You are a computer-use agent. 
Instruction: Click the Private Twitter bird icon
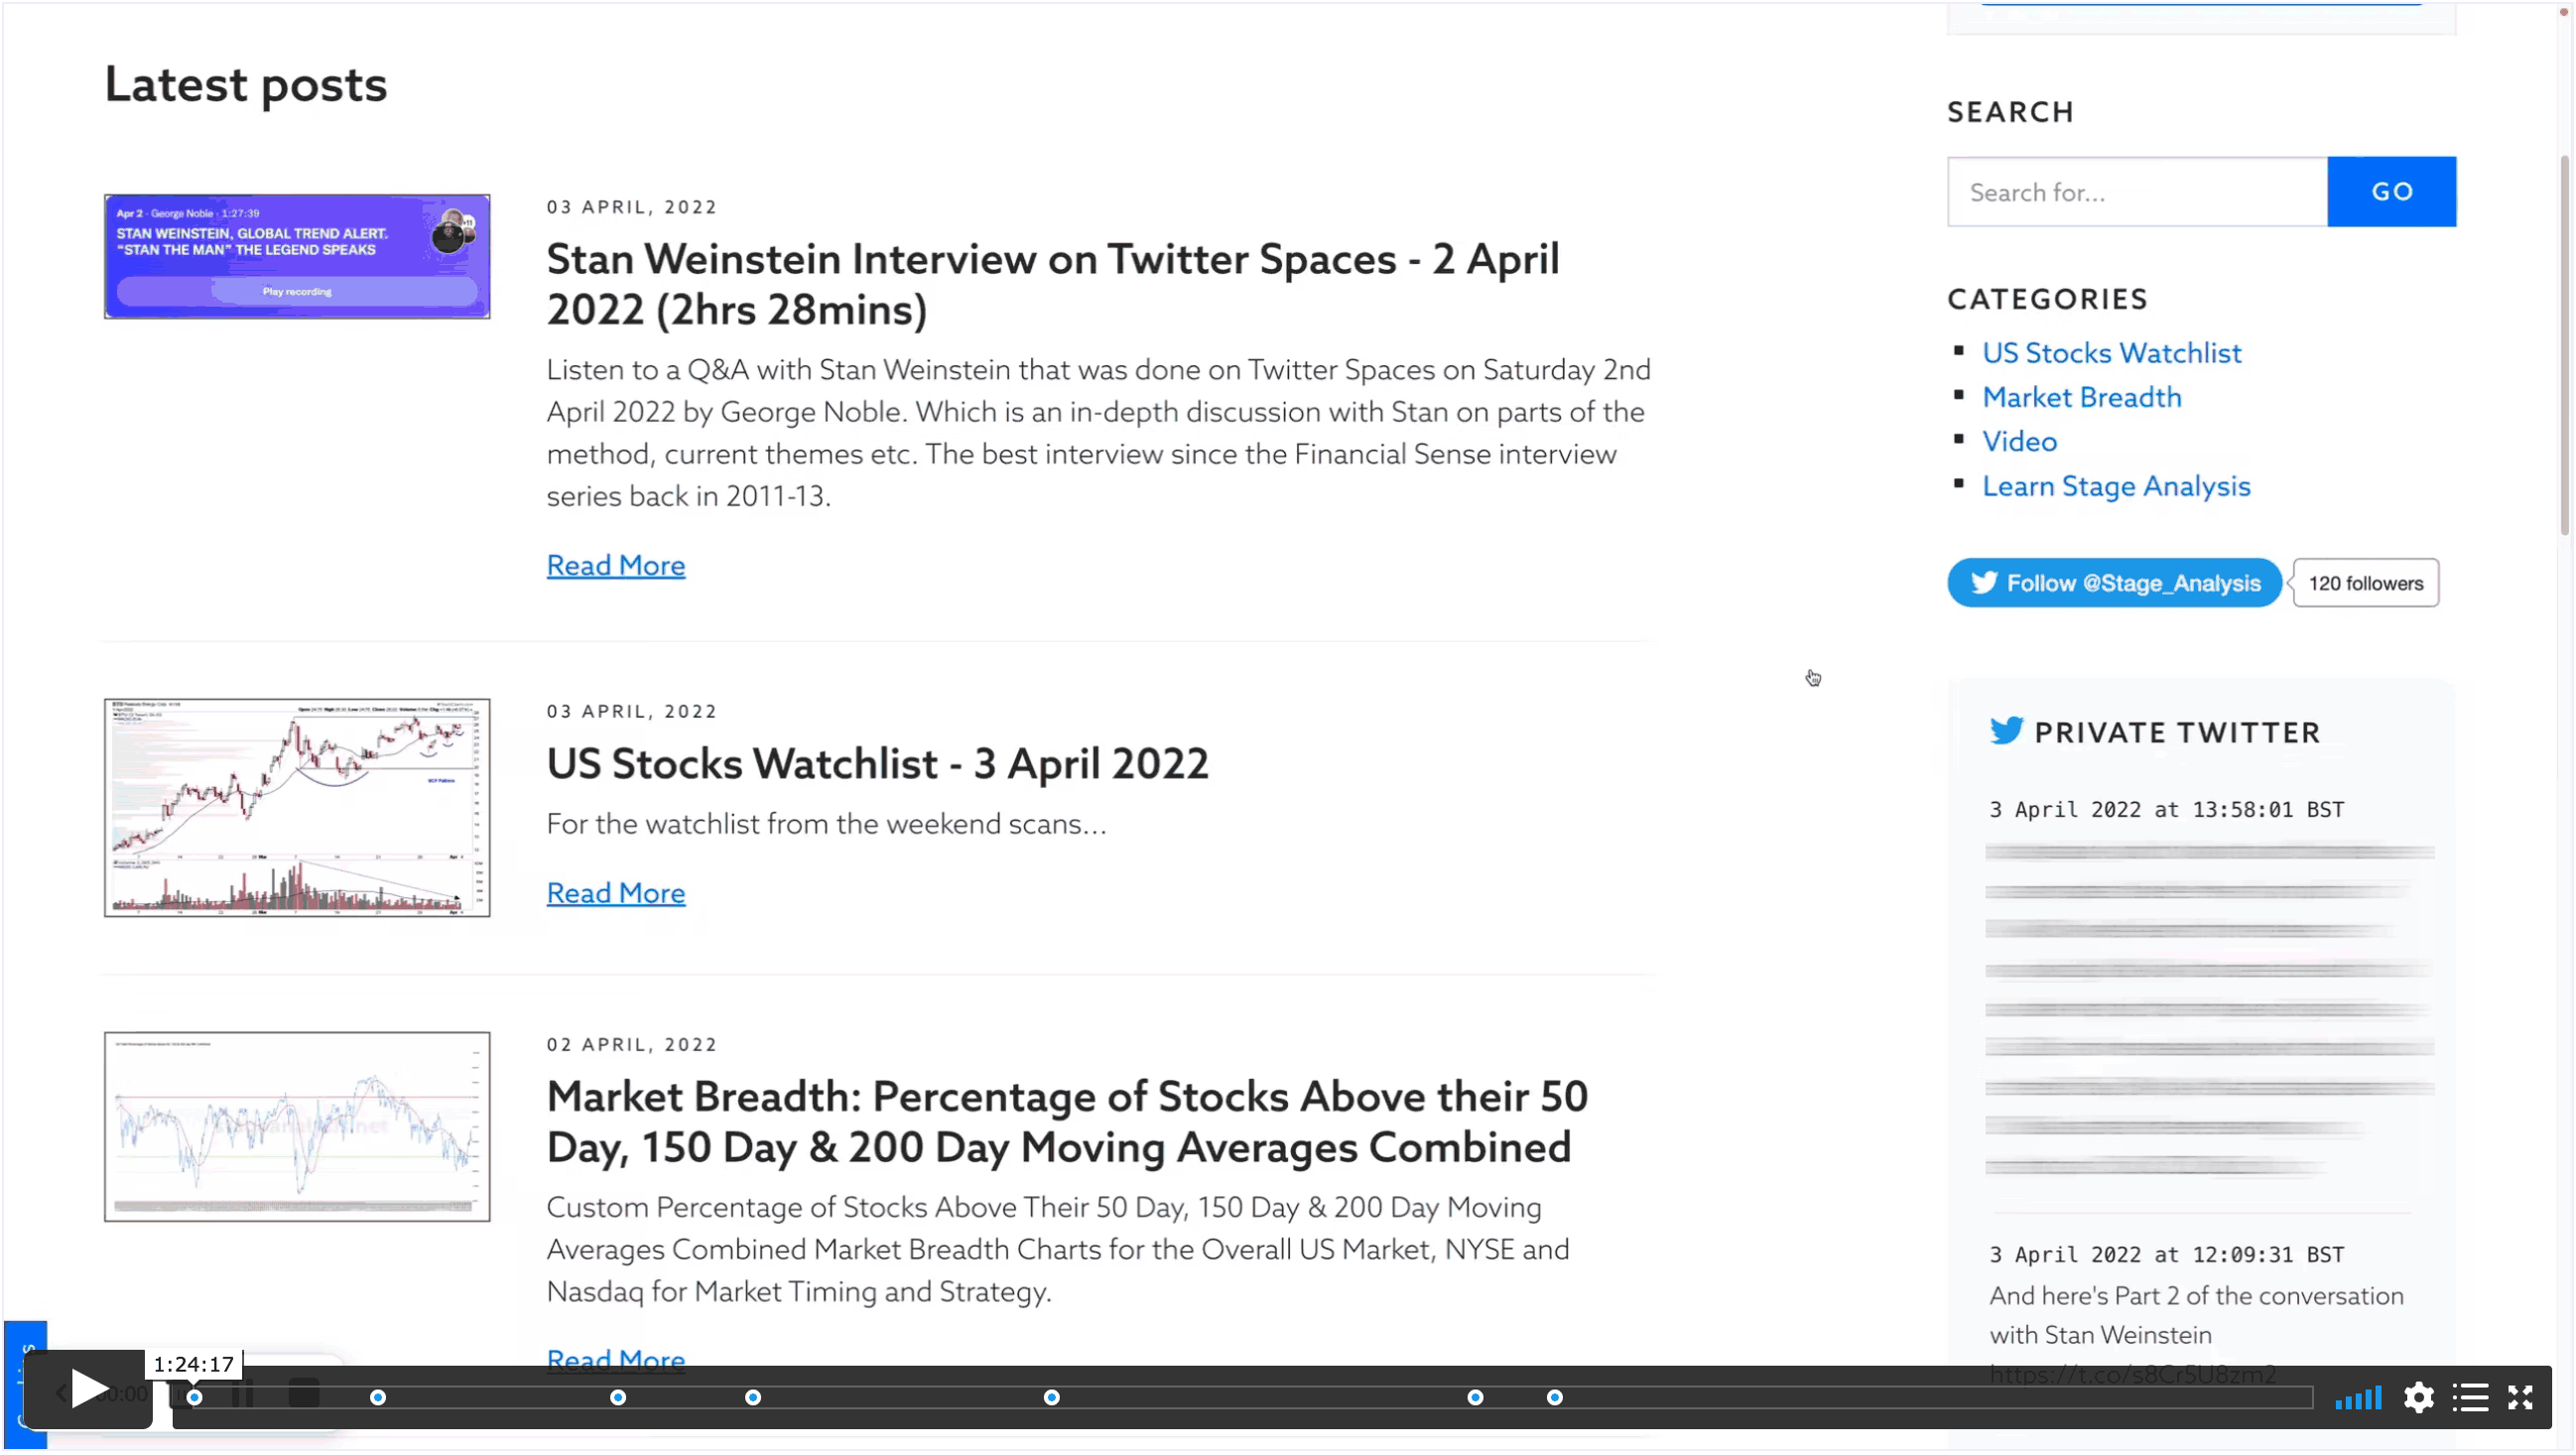2006,732
